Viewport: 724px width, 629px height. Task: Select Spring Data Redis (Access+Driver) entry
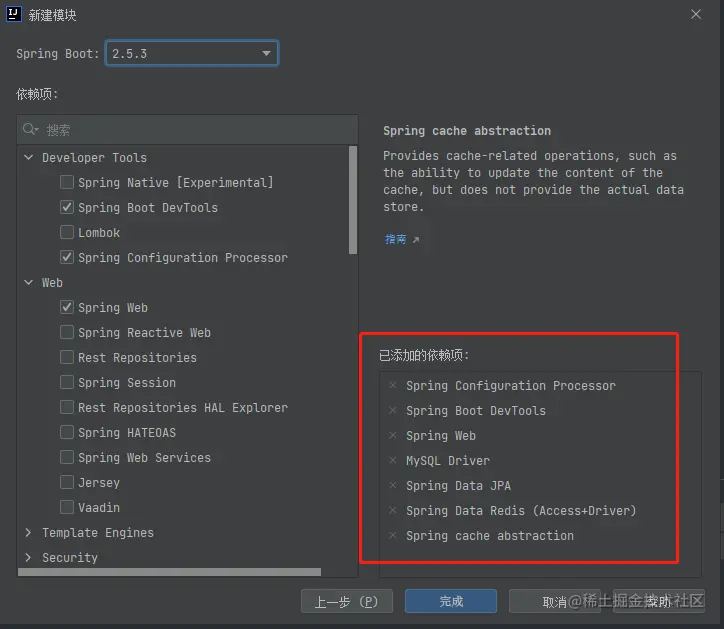click(521, 510)
